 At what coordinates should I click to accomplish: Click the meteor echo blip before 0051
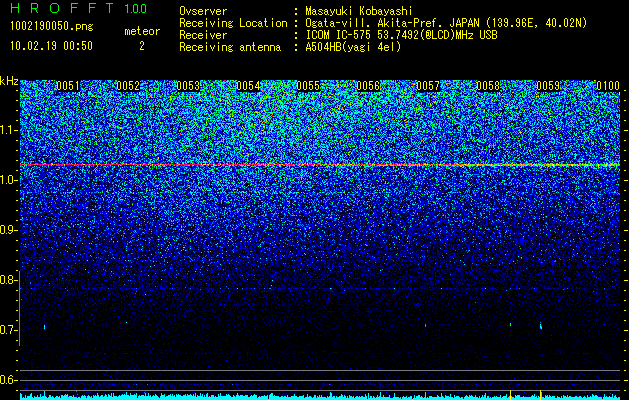(45, 327)
